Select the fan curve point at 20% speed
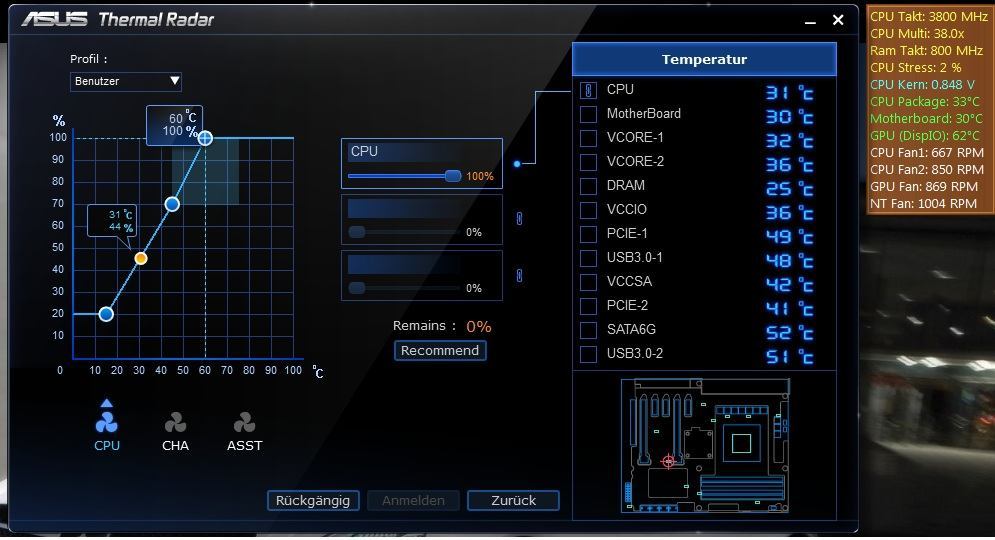 (x=106, y=313)
